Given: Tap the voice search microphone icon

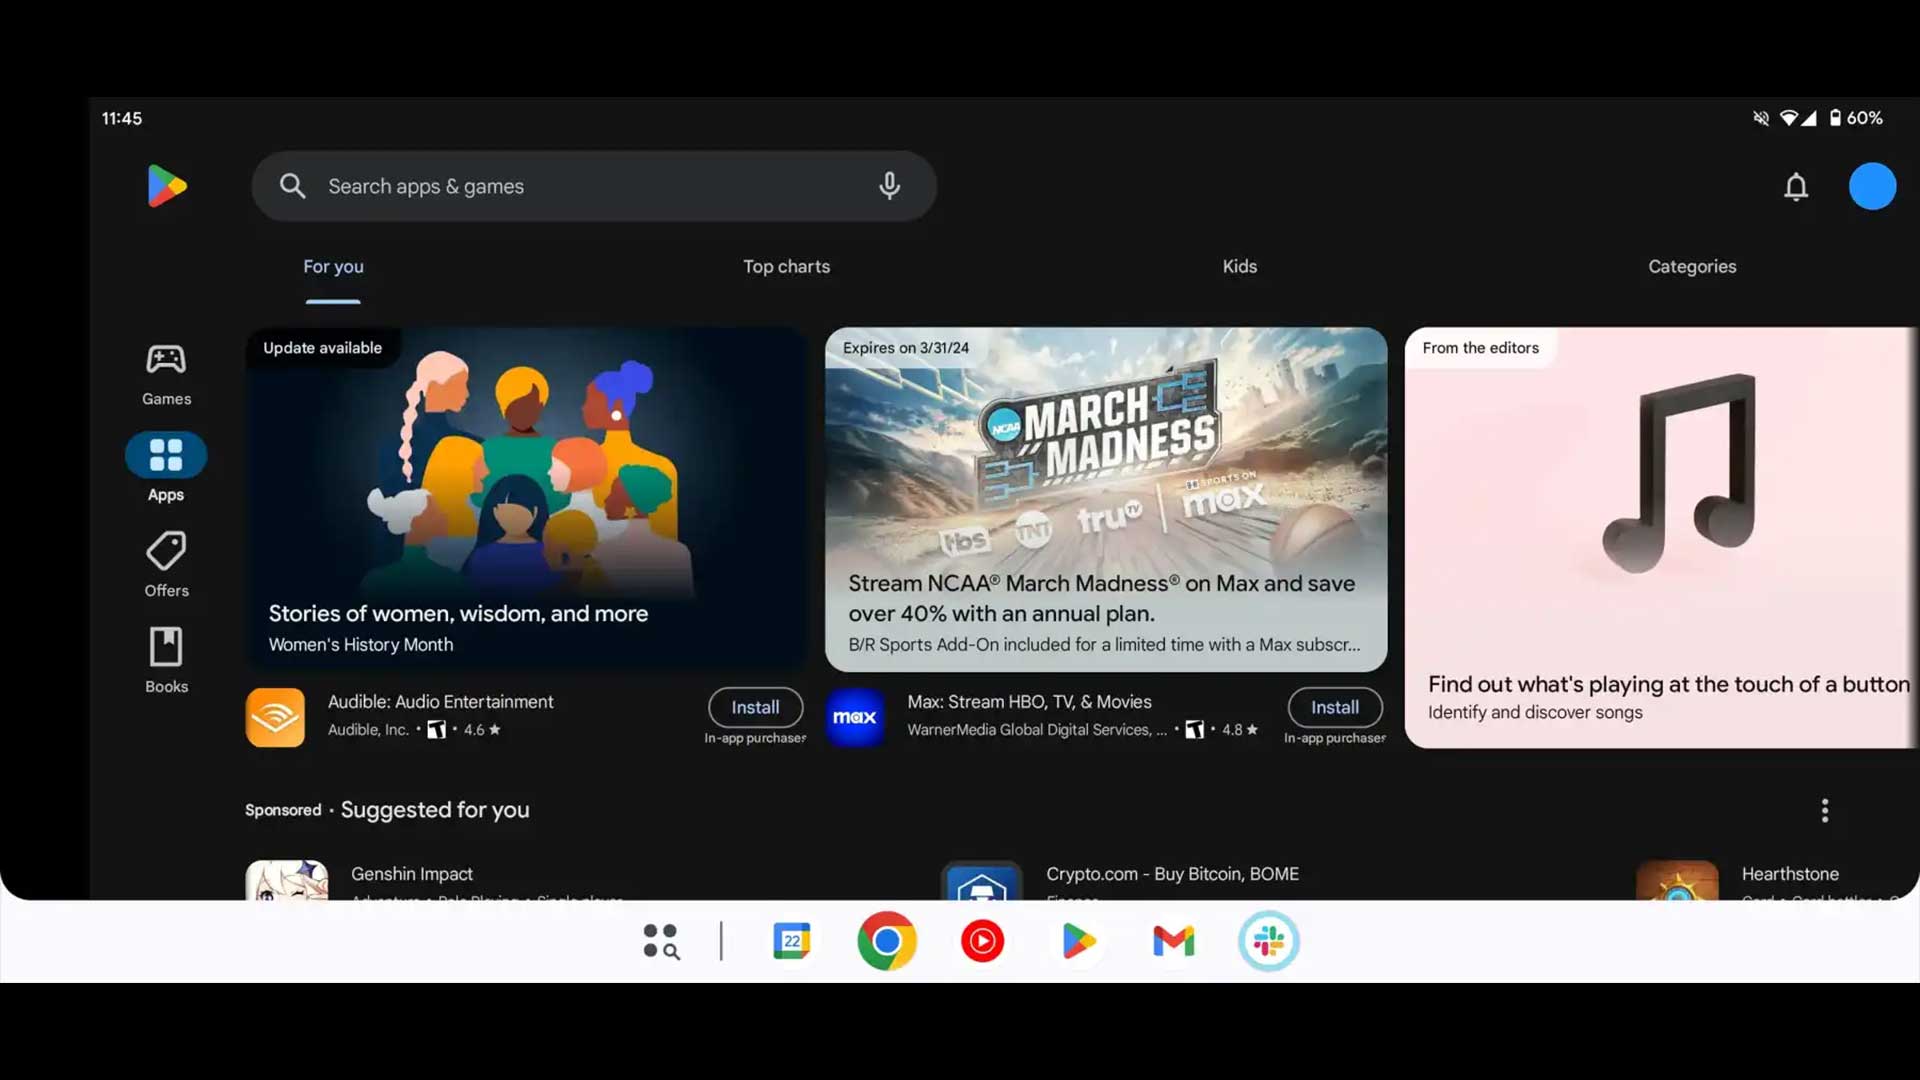Looking at the screenshot, I should (889, 186).
